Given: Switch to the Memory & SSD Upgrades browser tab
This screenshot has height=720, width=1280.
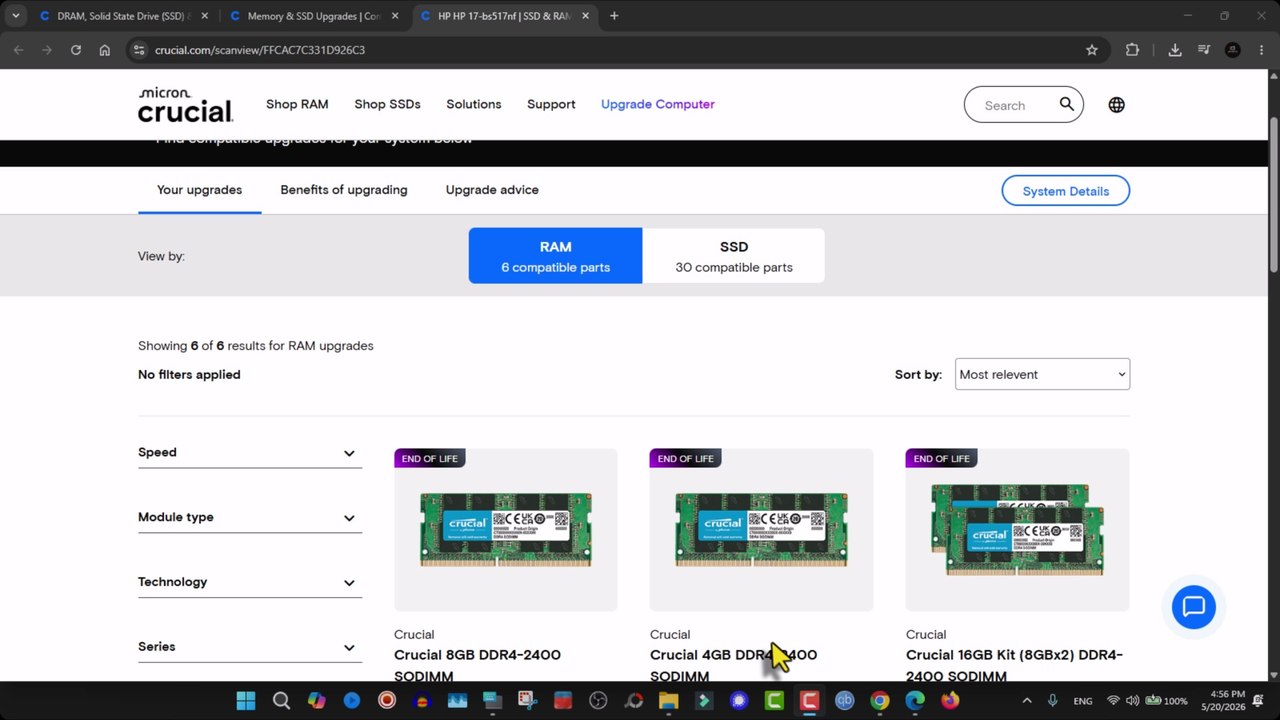Looking at the screenshot, I should 314,16.
